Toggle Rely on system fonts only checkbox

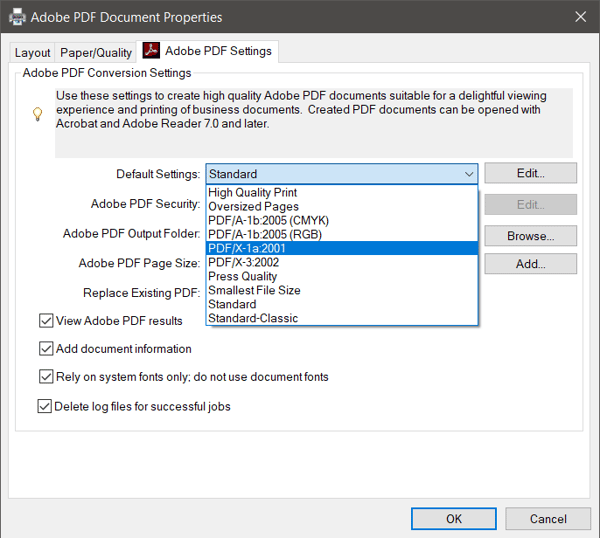[x=46, y=377]
